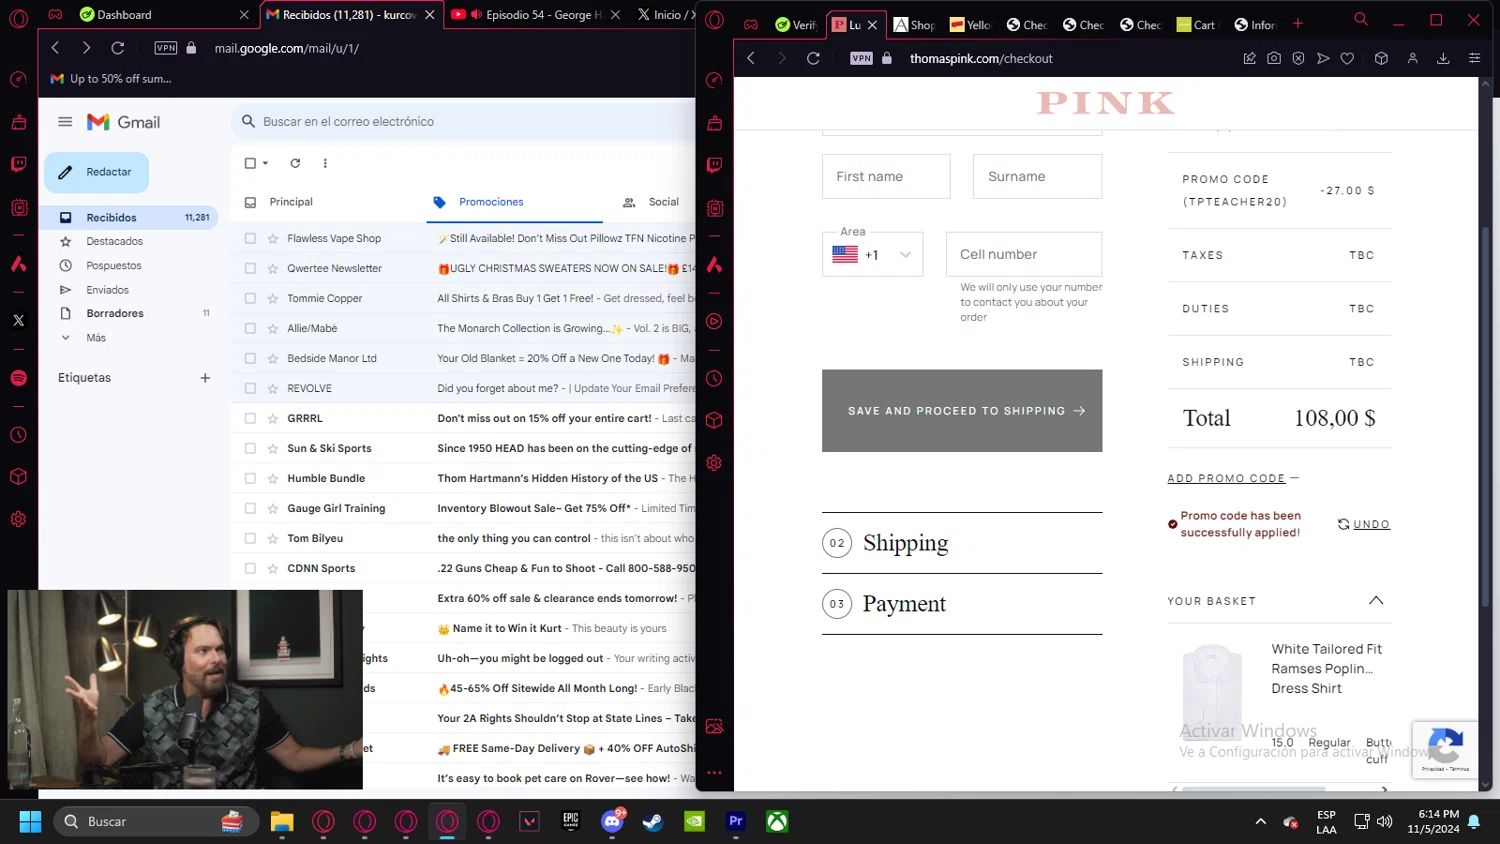Open new tab in right Opera window
1500x844 pixels.
tap(1298, 23)
